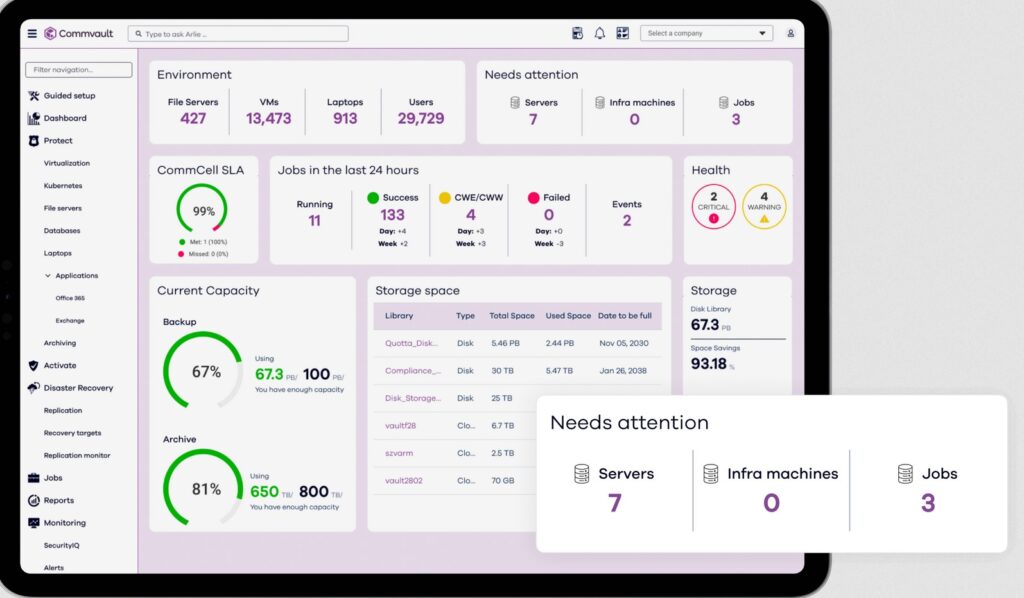Click the Type to ask Arlie search field
The image size is (1024, 598).
(x=238, y=34)
